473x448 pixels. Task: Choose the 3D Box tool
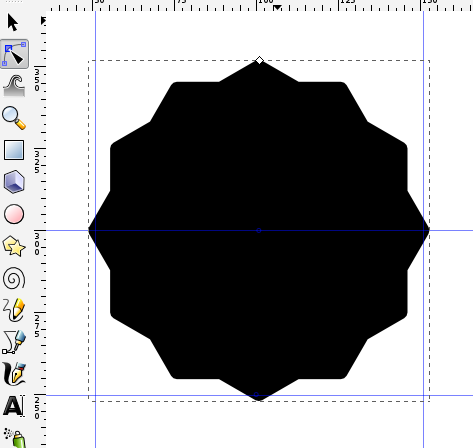(x=14, y=182)
